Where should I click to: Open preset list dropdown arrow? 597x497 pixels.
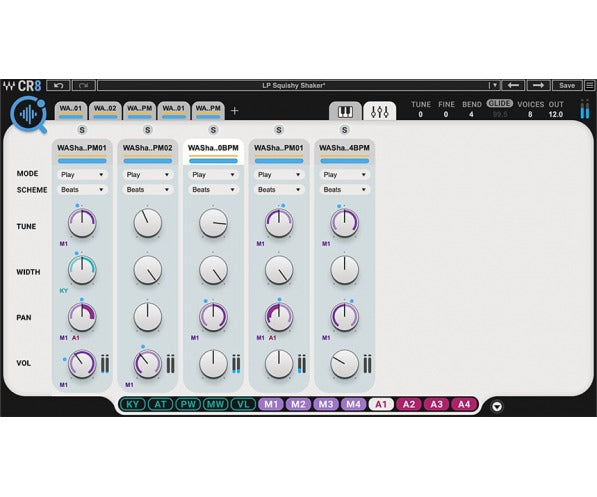(x=494, y=85)
